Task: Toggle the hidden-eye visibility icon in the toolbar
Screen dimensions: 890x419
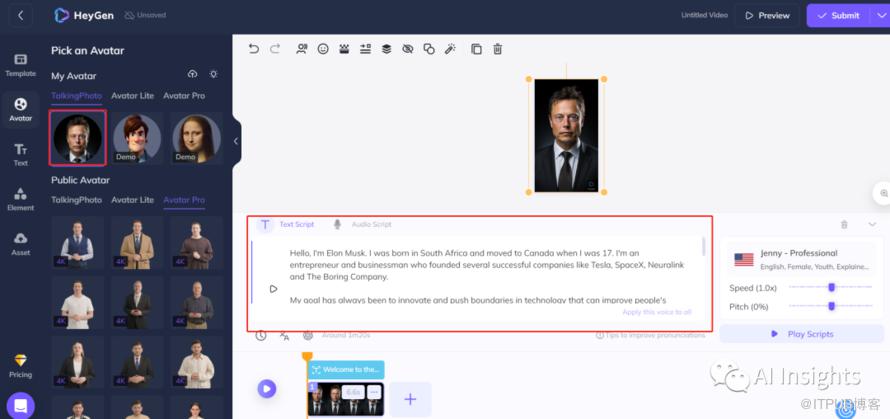Action: (x=407, y=49)
